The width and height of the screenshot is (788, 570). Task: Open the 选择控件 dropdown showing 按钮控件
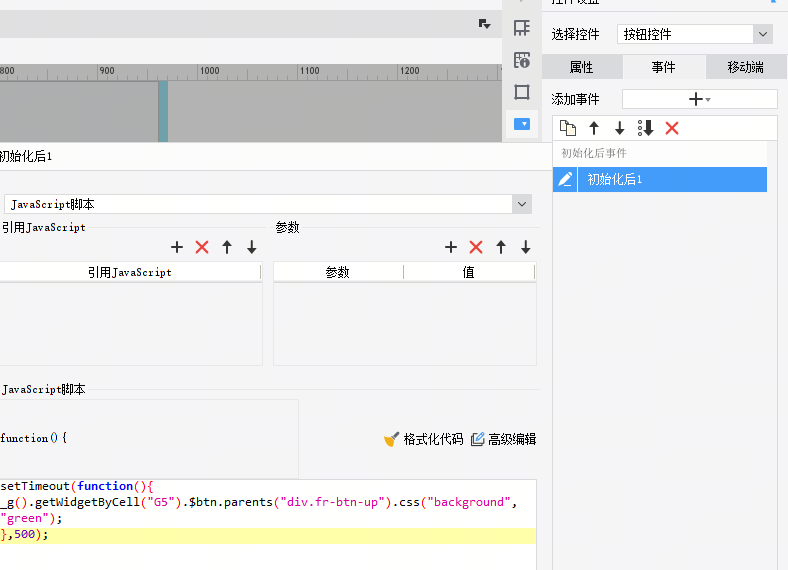pos(694,34)
